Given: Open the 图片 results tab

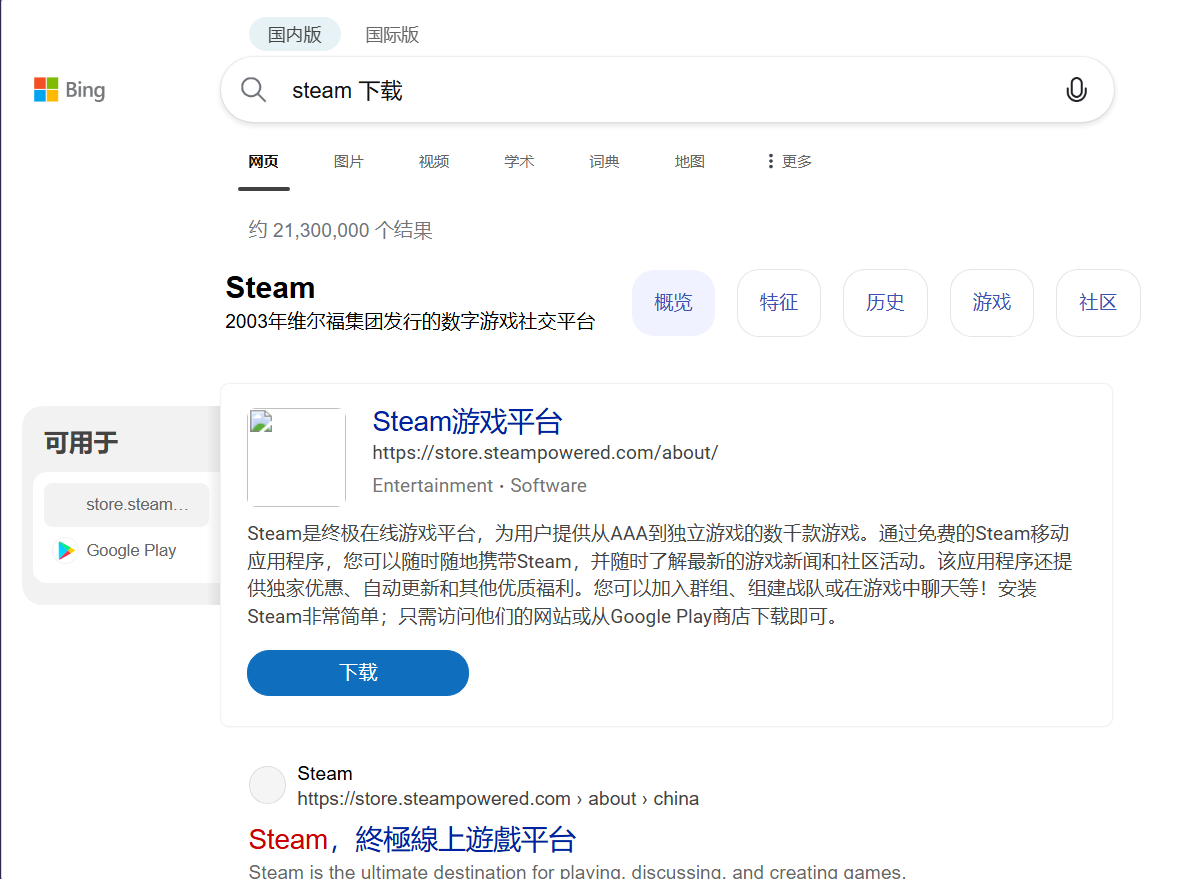Looking at the screenshot, I should (x=349, y=161).
